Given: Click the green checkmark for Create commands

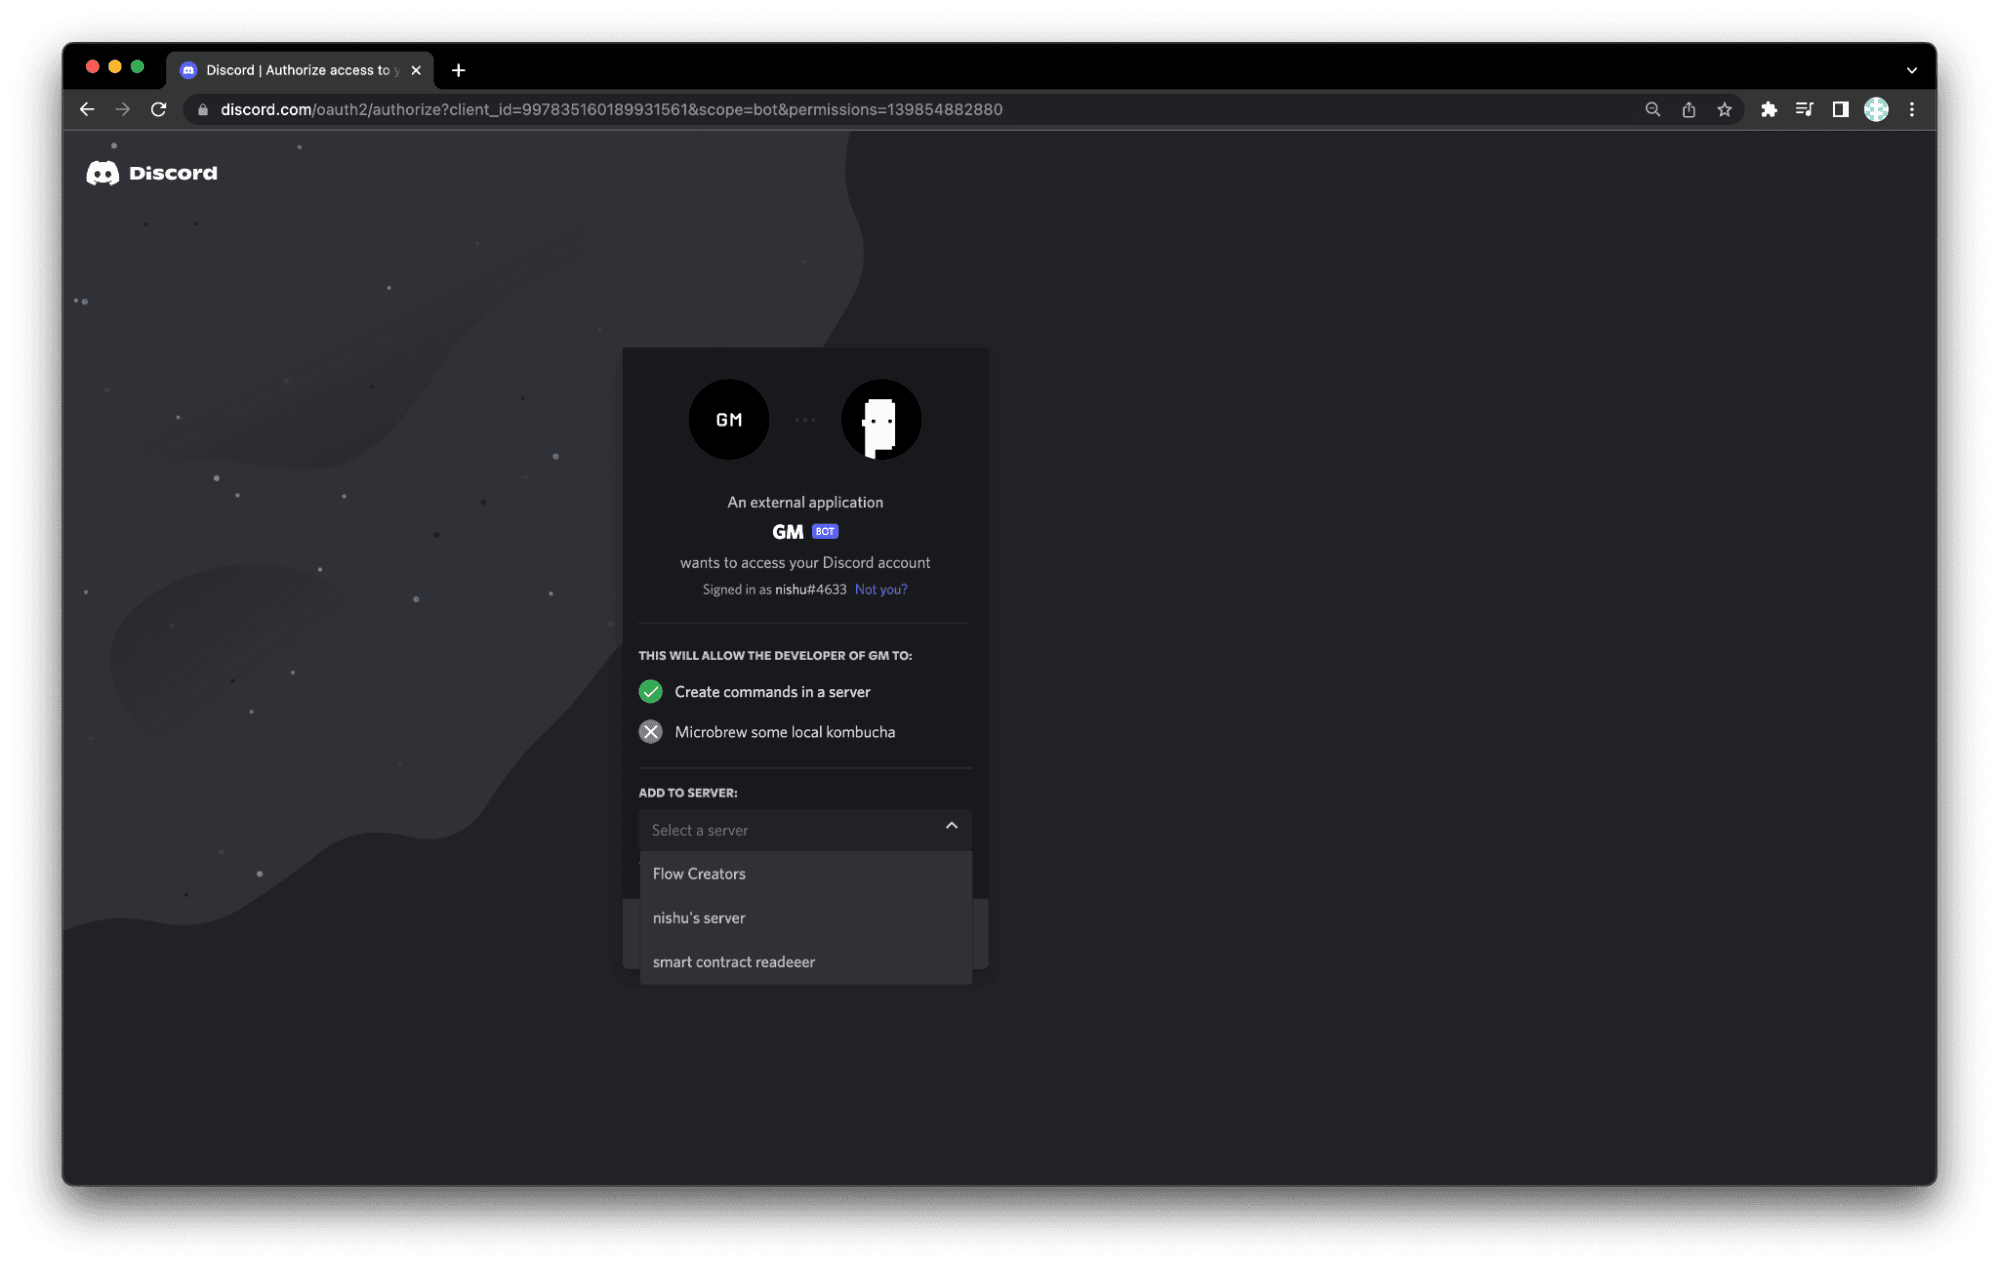Looking at the screenshot, I should tap(651, 691).
